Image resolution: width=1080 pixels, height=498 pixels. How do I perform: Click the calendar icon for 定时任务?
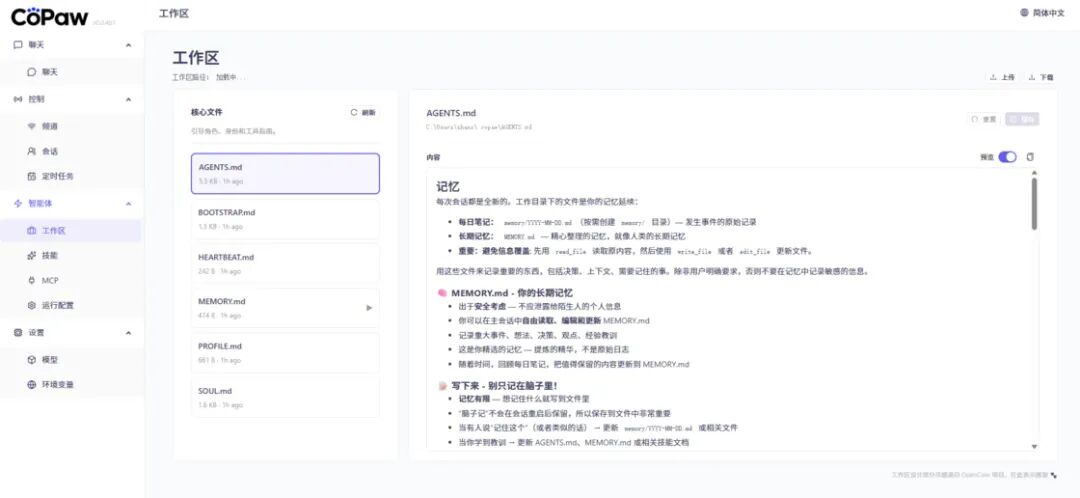click(31, 176)
